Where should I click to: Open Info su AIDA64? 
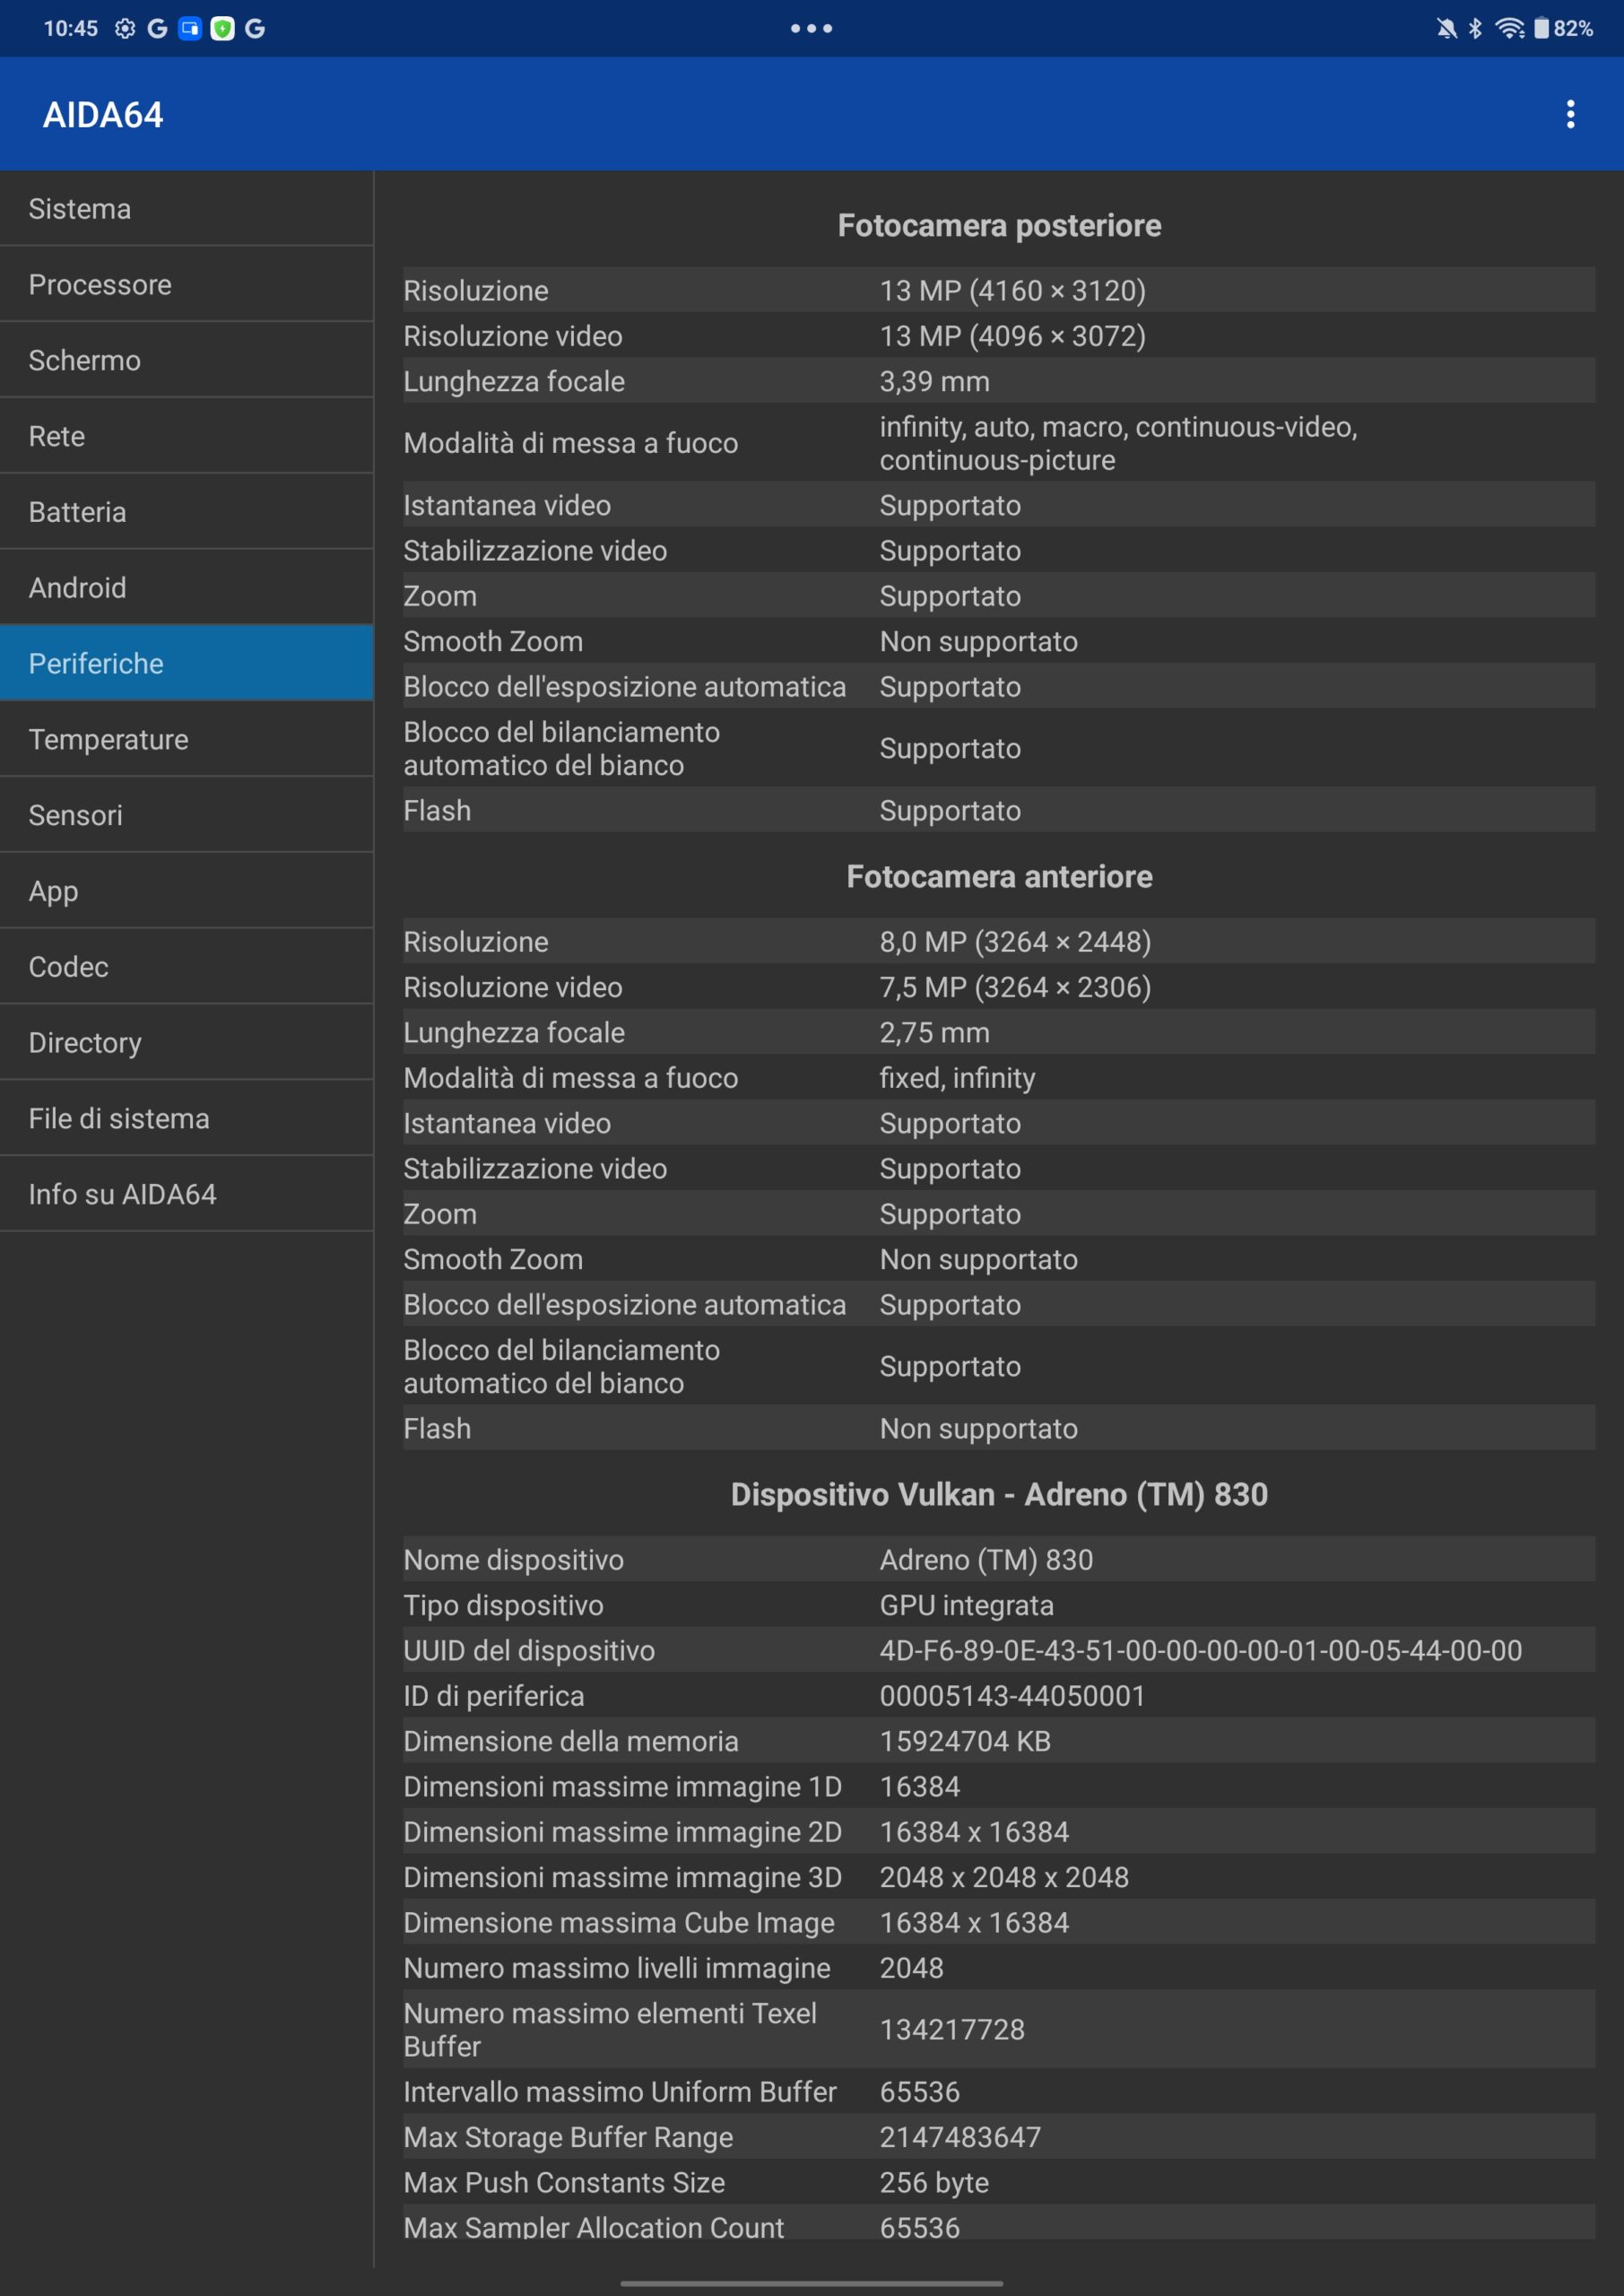tap(186, 1194)
